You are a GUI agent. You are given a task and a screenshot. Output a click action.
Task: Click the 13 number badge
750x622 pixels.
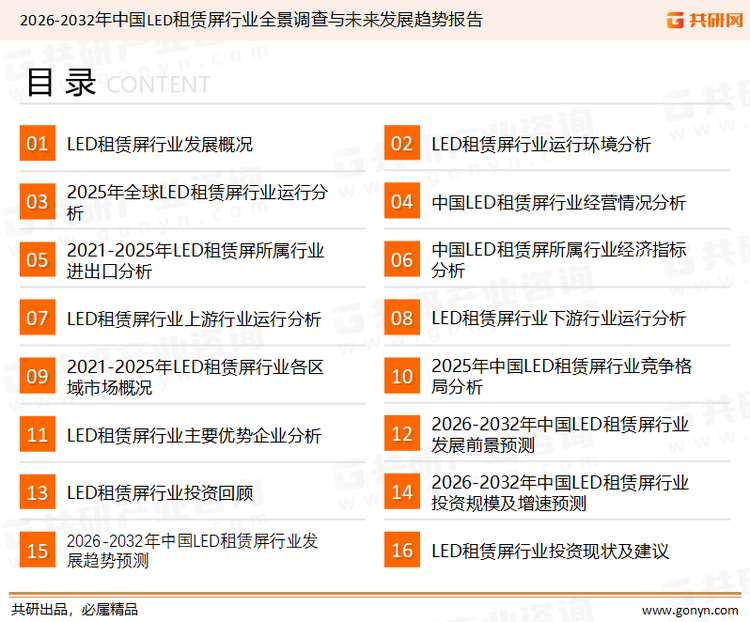[x=37, y=493]
